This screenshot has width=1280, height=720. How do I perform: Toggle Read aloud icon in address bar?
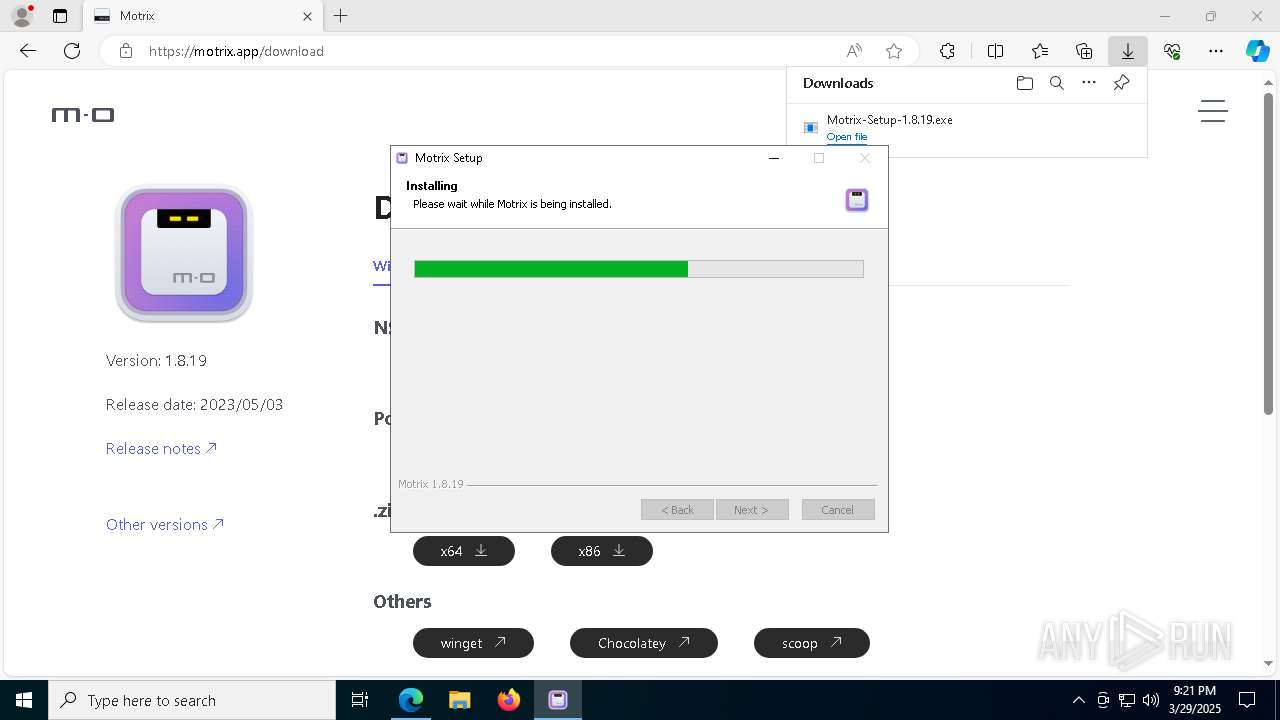[x=854, y=51]
